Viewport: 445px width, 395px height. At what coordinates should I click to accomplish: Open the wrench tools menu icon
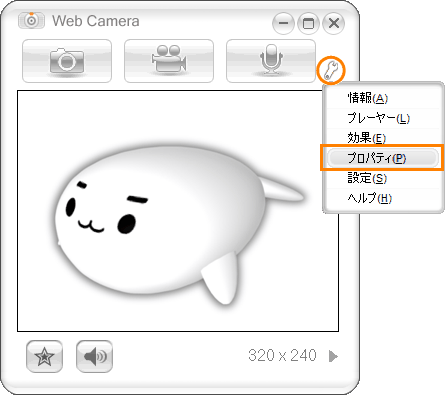[x=331, y=71]
